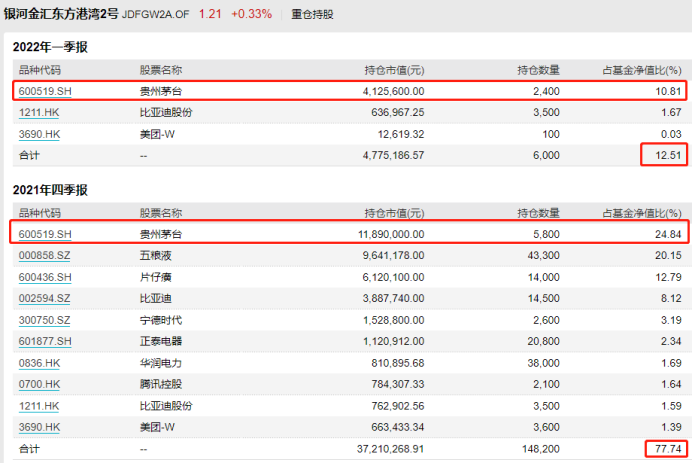
Task: Open the 002594.SZ stock code link
Action: (x=43, y=298)
